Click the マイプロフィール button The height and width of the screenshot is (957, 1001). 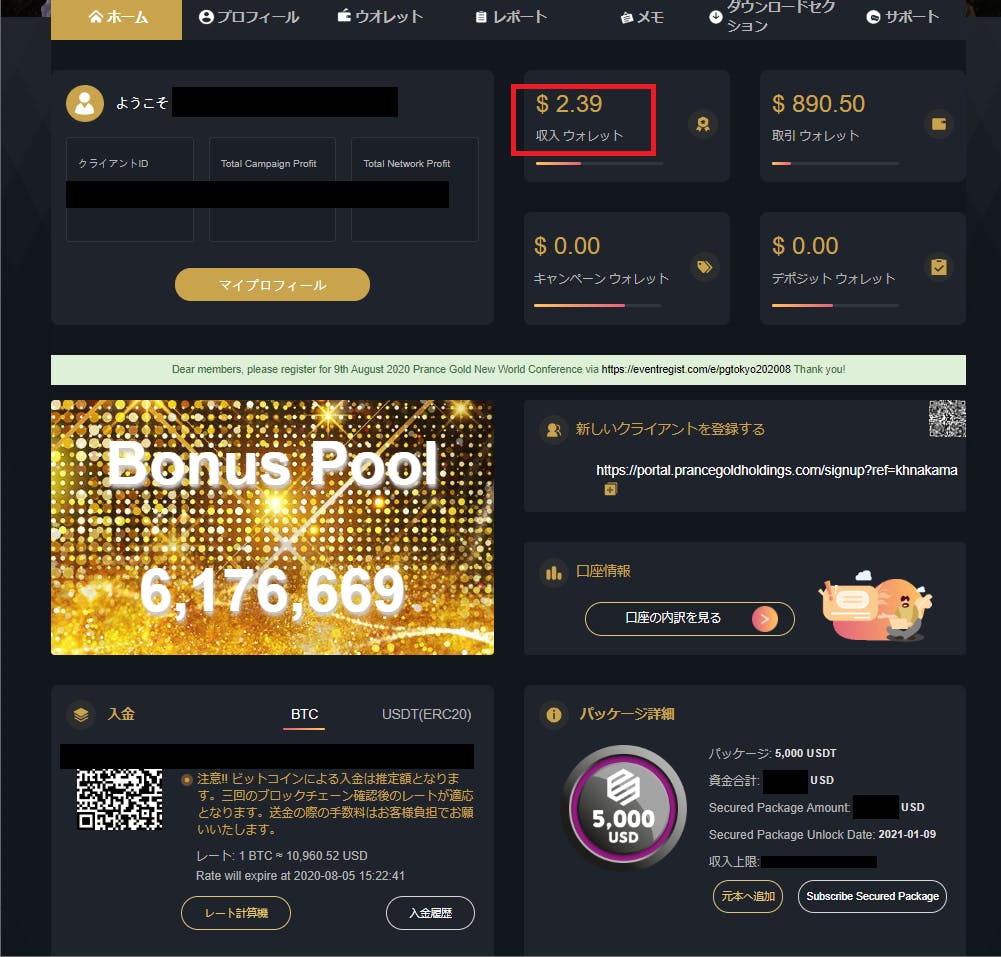(273, 285)
